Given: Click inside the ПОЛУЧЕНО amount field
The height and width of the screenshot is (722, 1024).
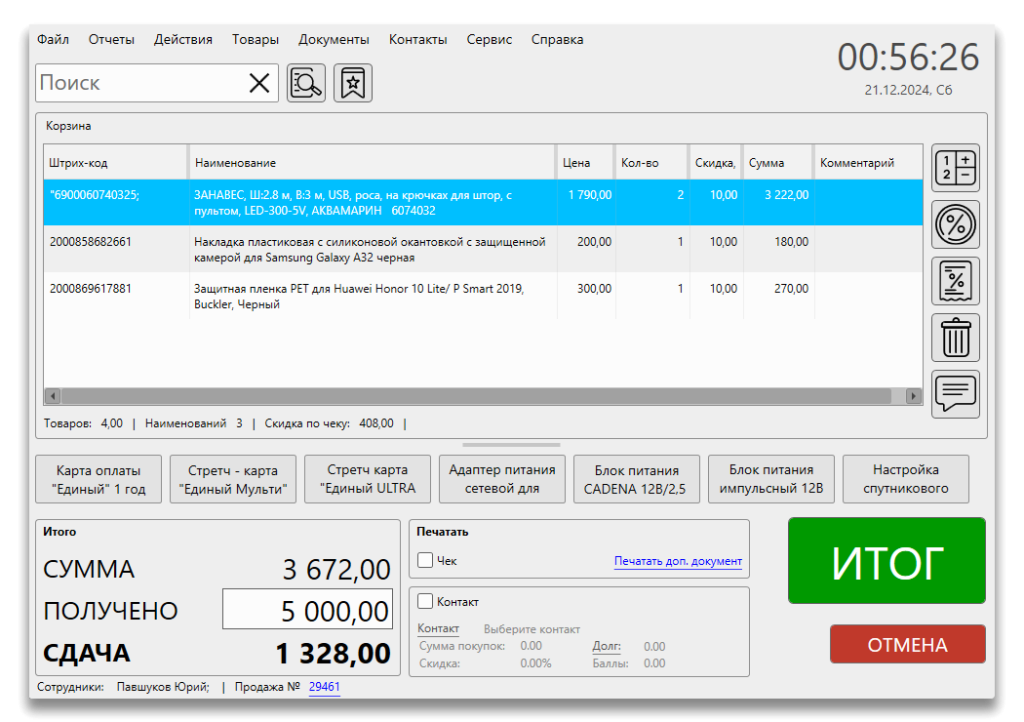Looking at the screenshot, I should 307,610.
